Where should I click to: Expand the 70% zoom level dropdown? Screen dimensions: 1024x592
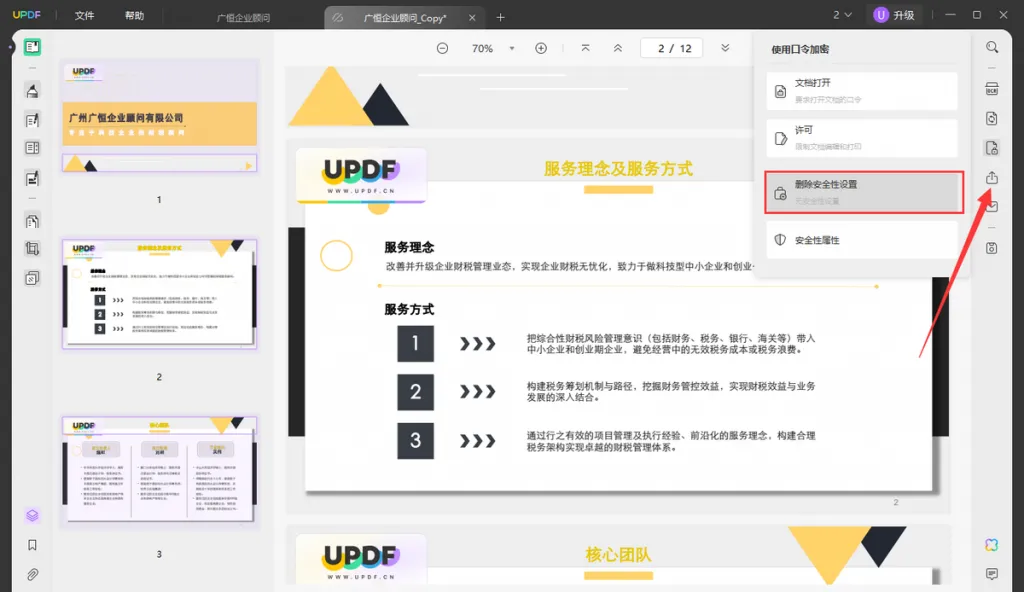(512, 48)
